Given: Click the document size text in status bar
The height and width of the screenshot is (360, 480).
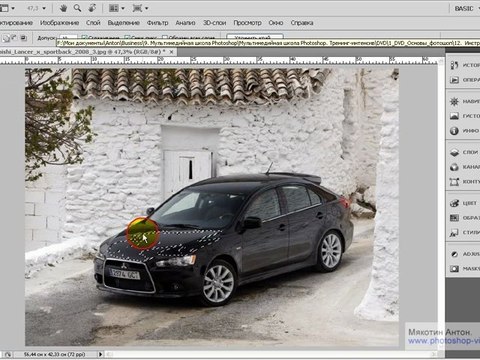Looking at the screenshot, I should click(54, 354).
